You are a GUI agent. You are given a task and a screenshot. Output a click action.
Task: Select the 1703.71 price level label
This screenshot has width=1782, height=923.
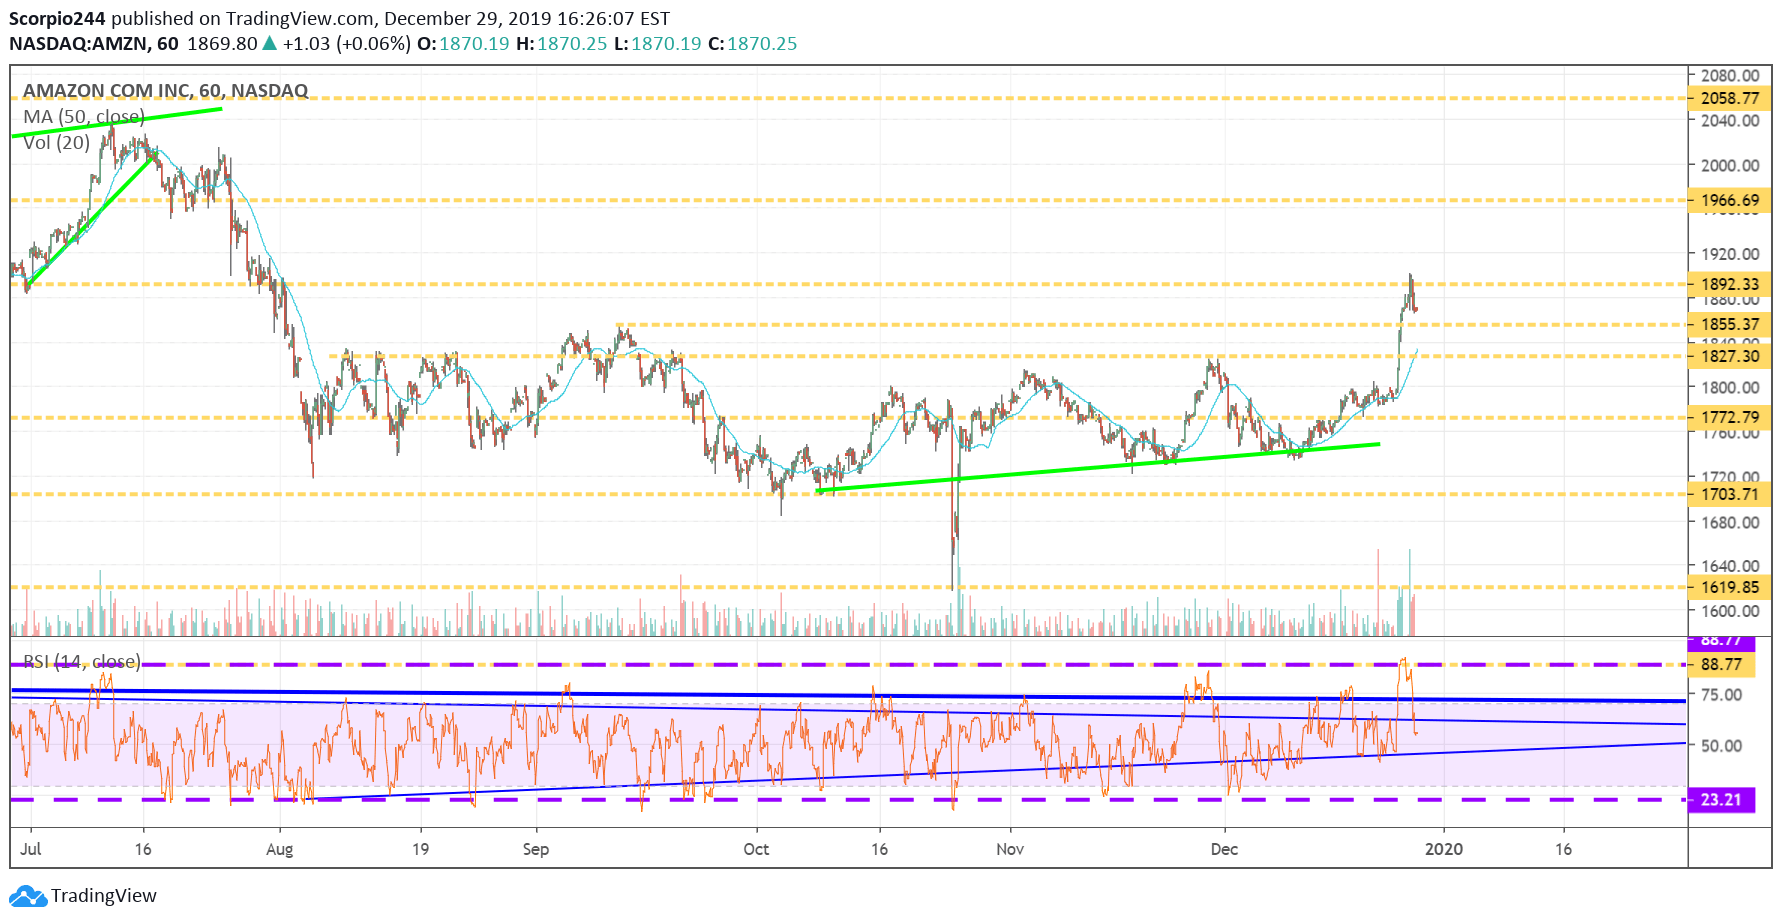pyautogui.click(x=1730, y=494)
